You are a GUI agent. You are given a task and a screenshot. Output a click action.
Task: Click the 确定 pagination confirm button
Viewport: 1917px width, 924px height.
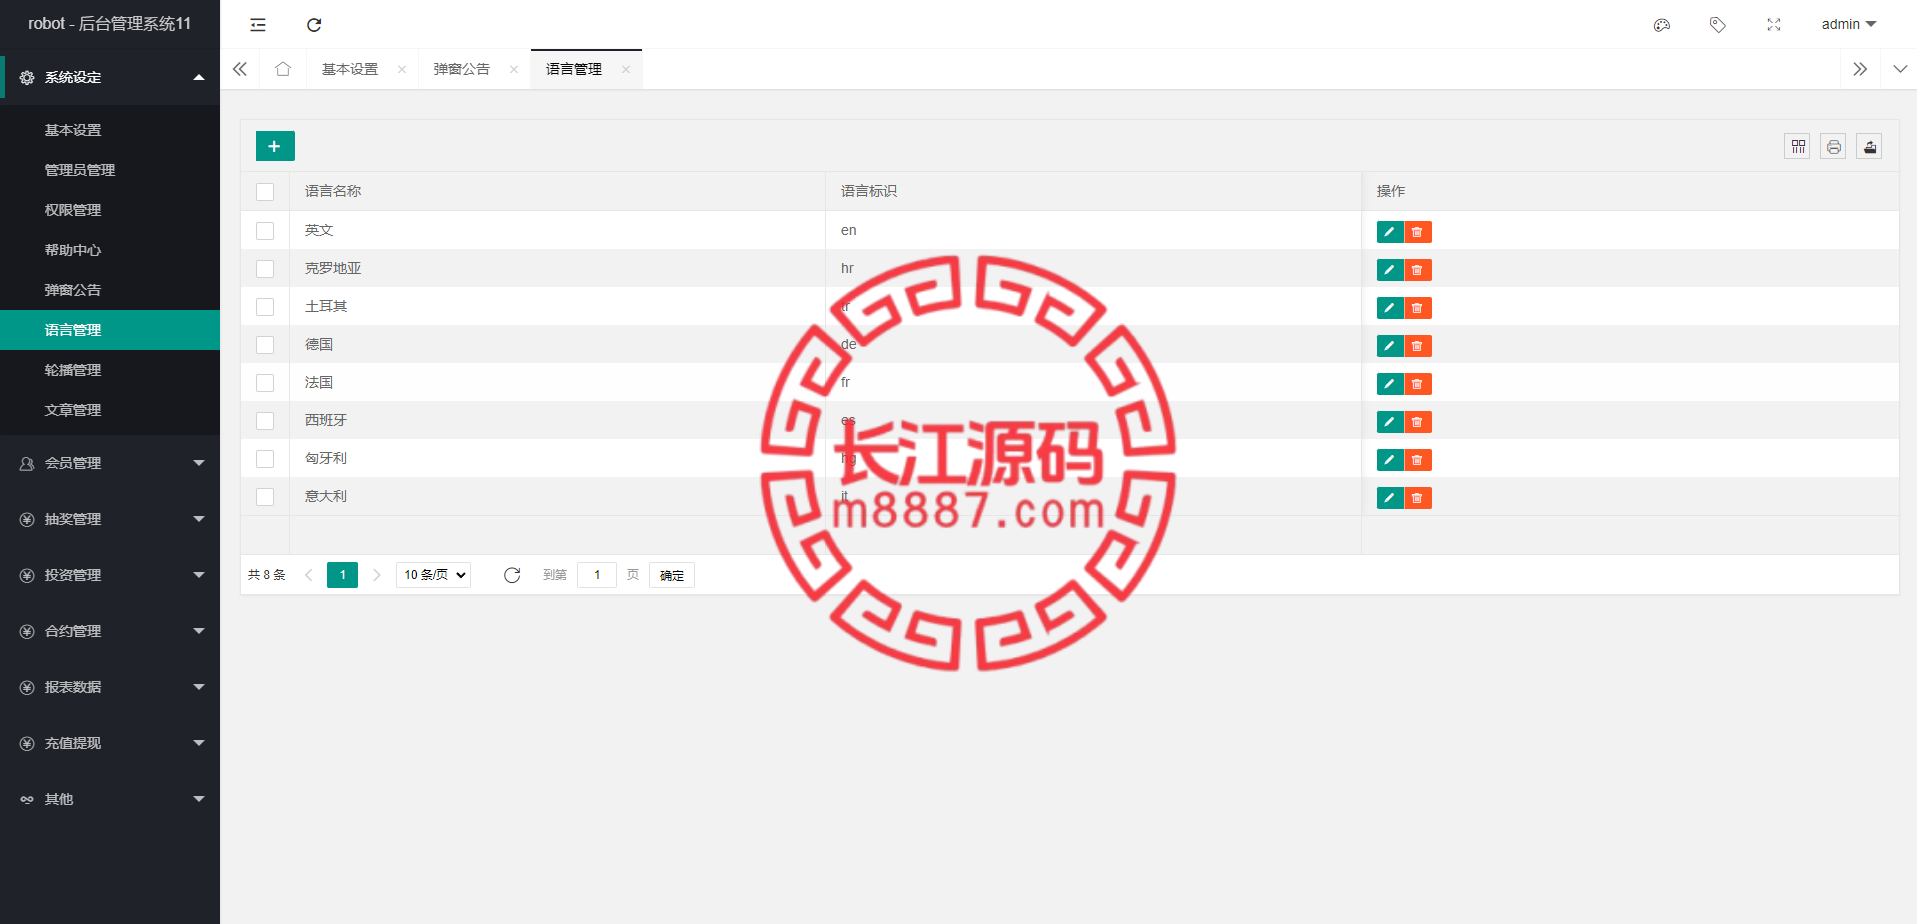point(672,575)
